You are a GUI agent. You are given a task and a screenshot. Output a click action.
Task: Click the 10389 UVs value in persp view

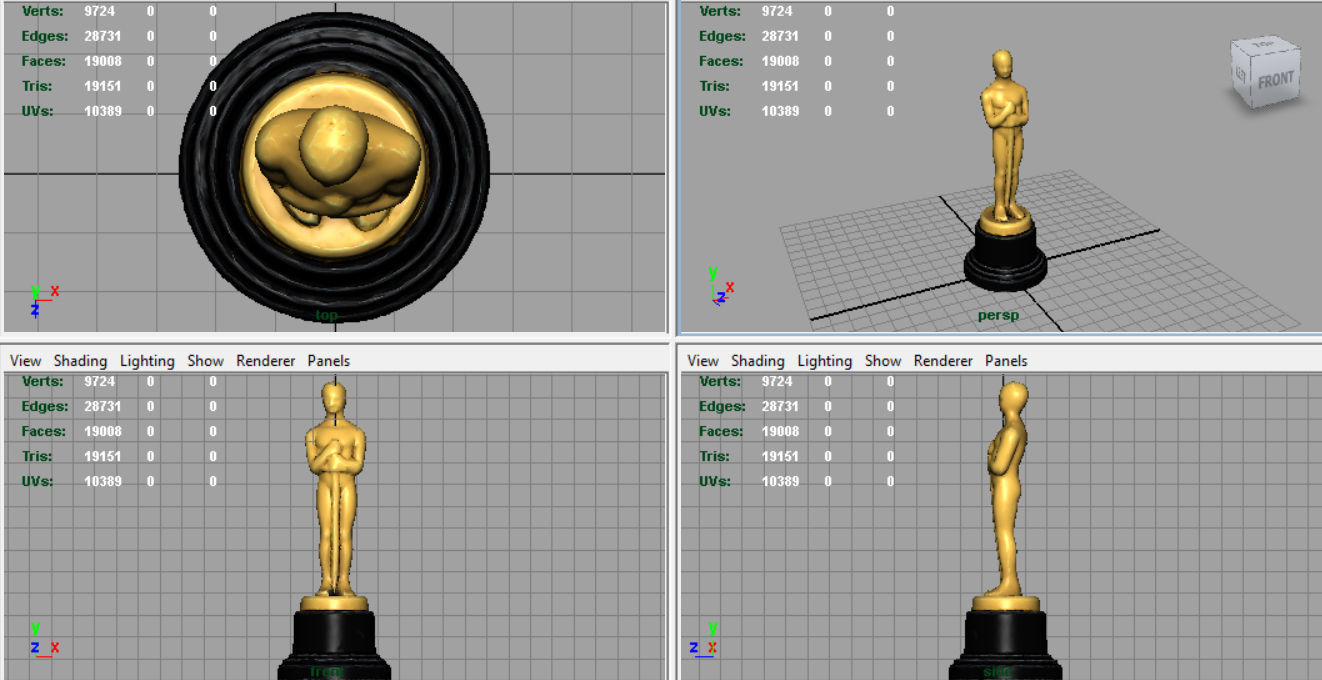[x=780, y=111]
